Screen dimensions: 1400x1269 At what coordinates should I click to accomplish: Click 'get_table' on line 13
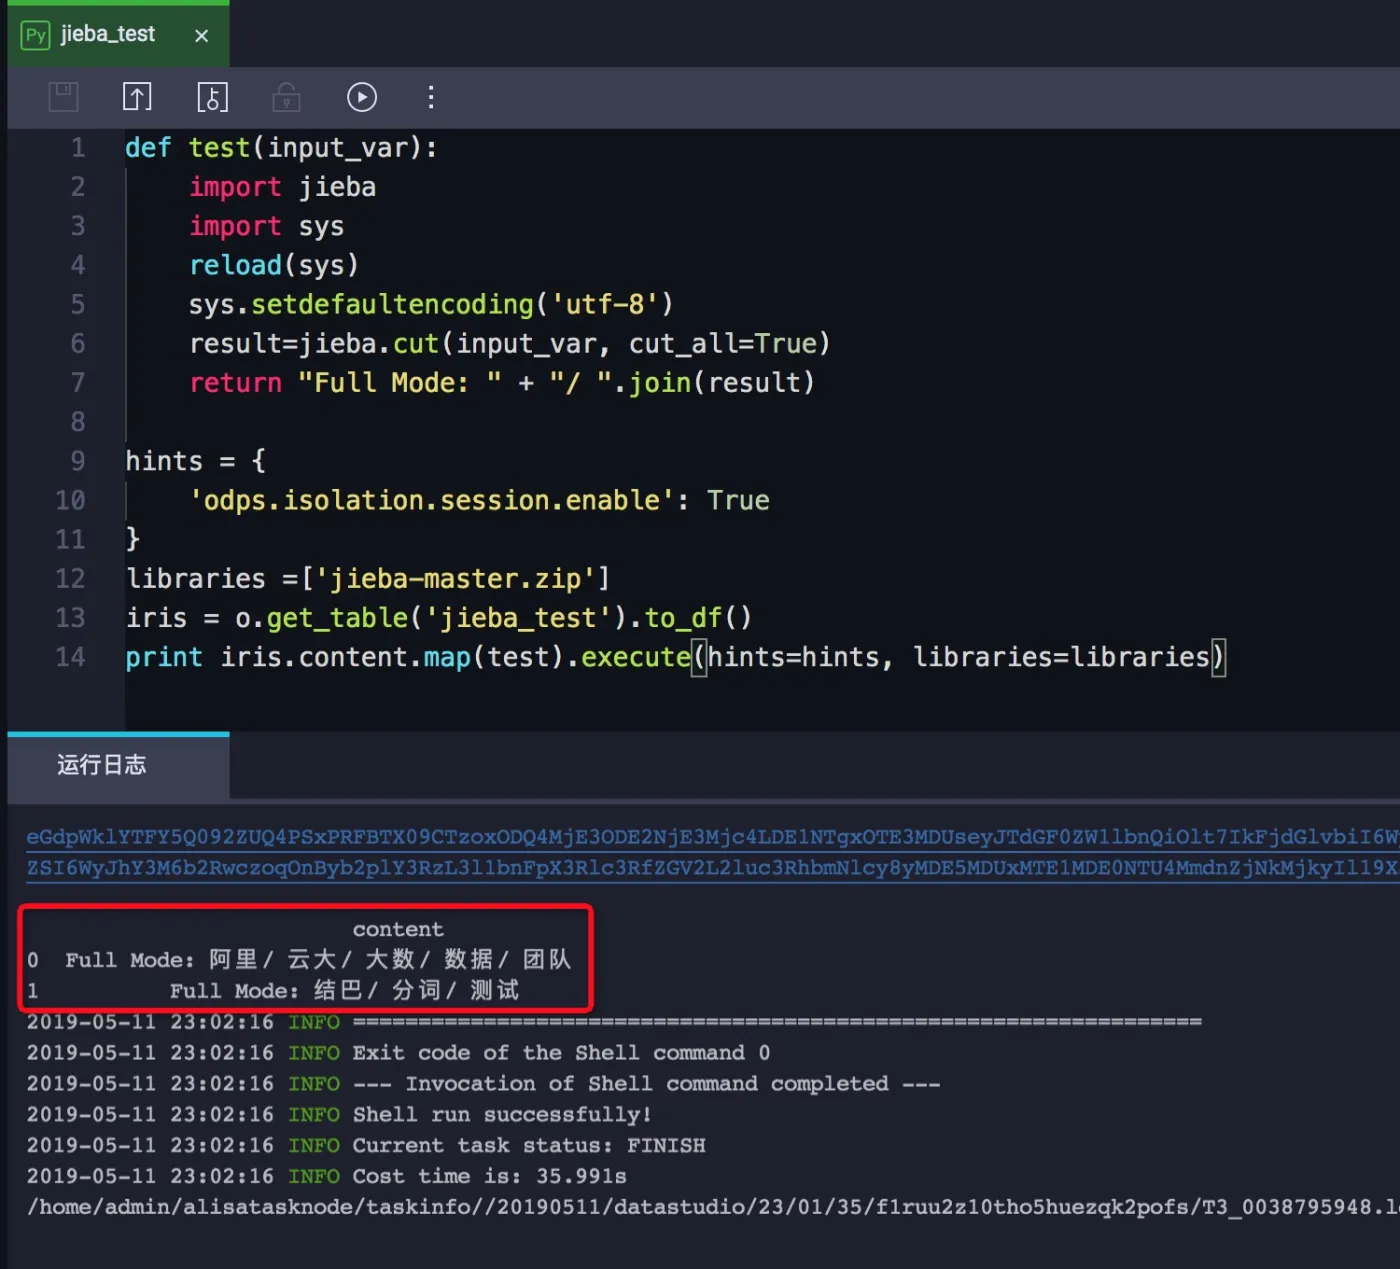[x=338, y=618]
